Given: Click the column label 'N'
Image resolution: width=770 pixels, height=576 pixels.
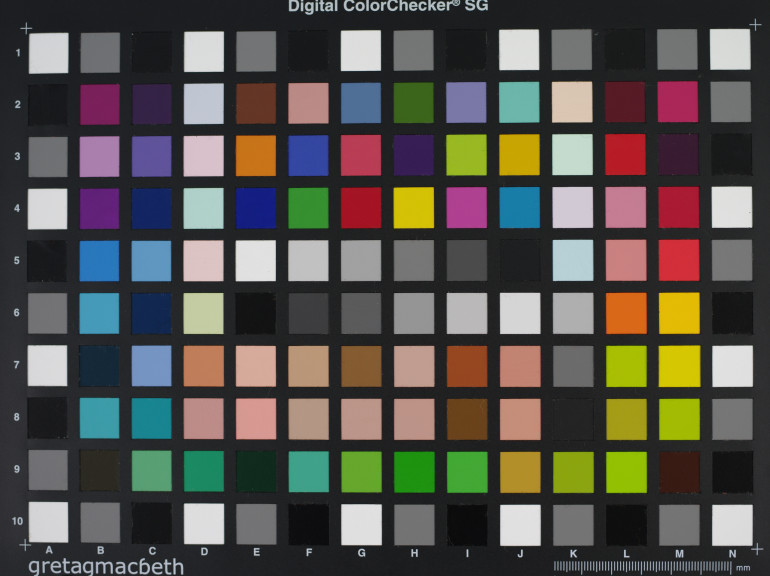Looking at the screenshot, I should tap(732, 554).
